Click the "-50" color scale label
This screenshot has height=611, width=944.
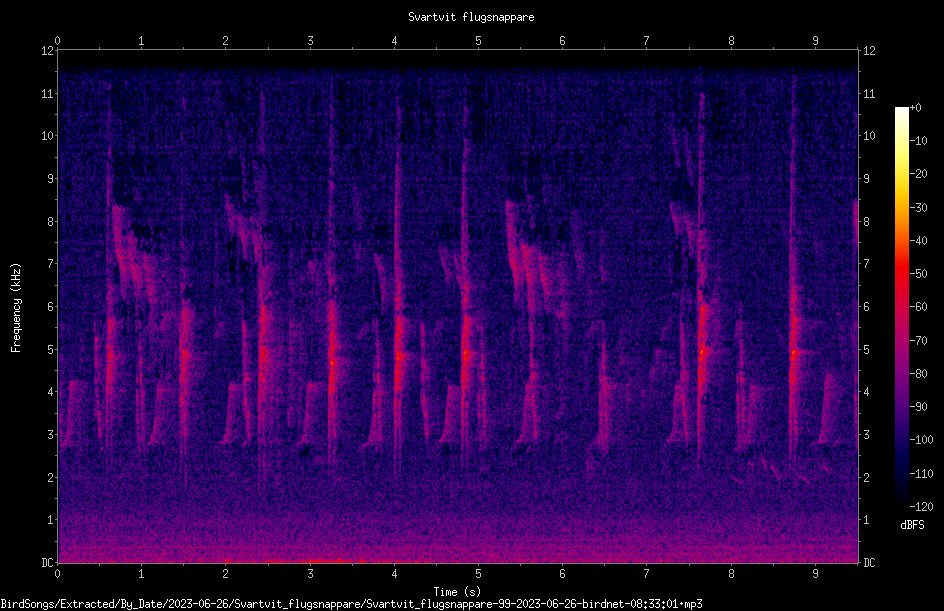pos(919,274)
